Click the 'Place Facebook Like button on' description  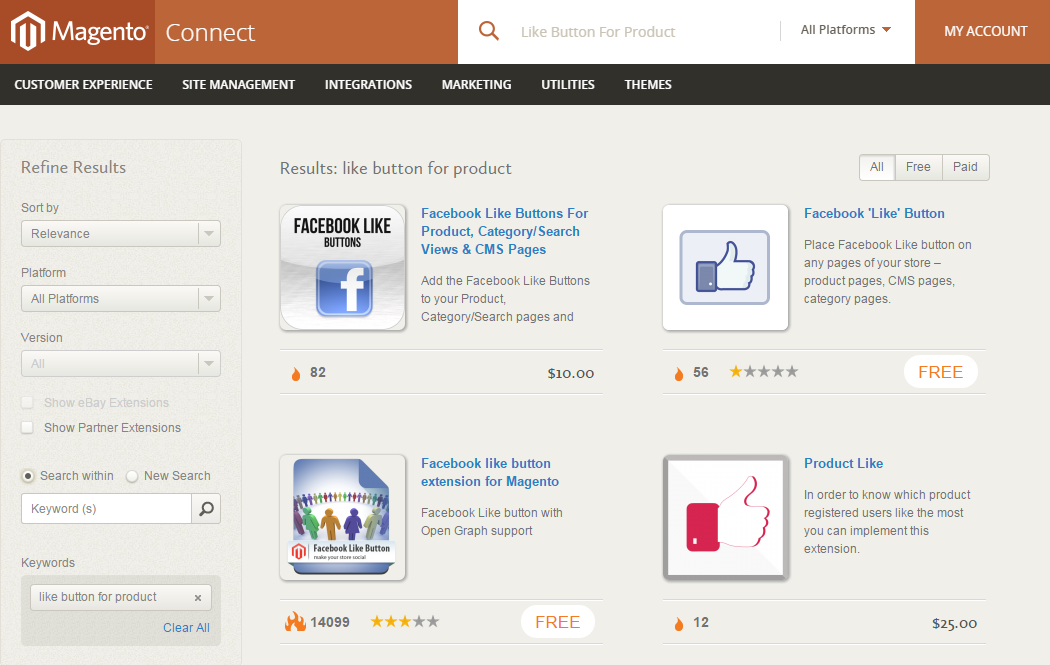pyautogui.click(x=888, y=272)
